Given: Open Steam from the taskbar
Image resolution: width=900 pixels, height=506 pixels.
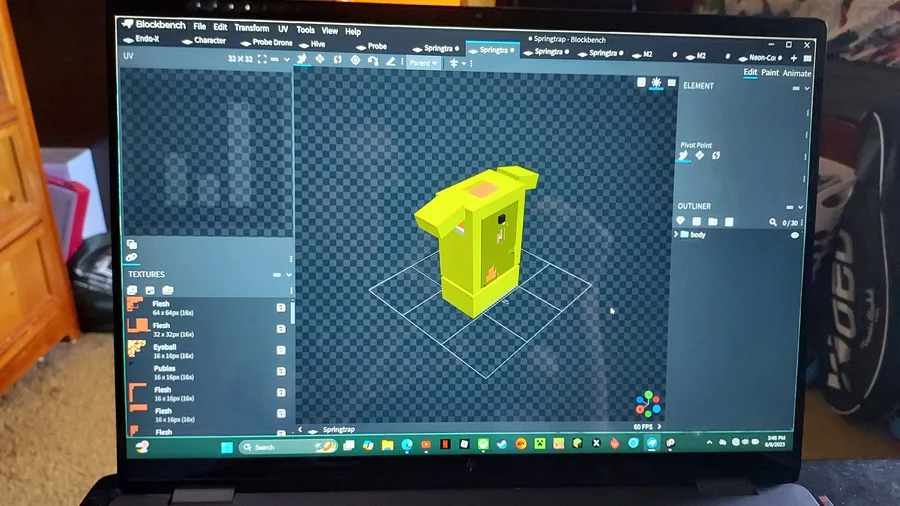Looking at the screenshot, I should tap(502, 444).
